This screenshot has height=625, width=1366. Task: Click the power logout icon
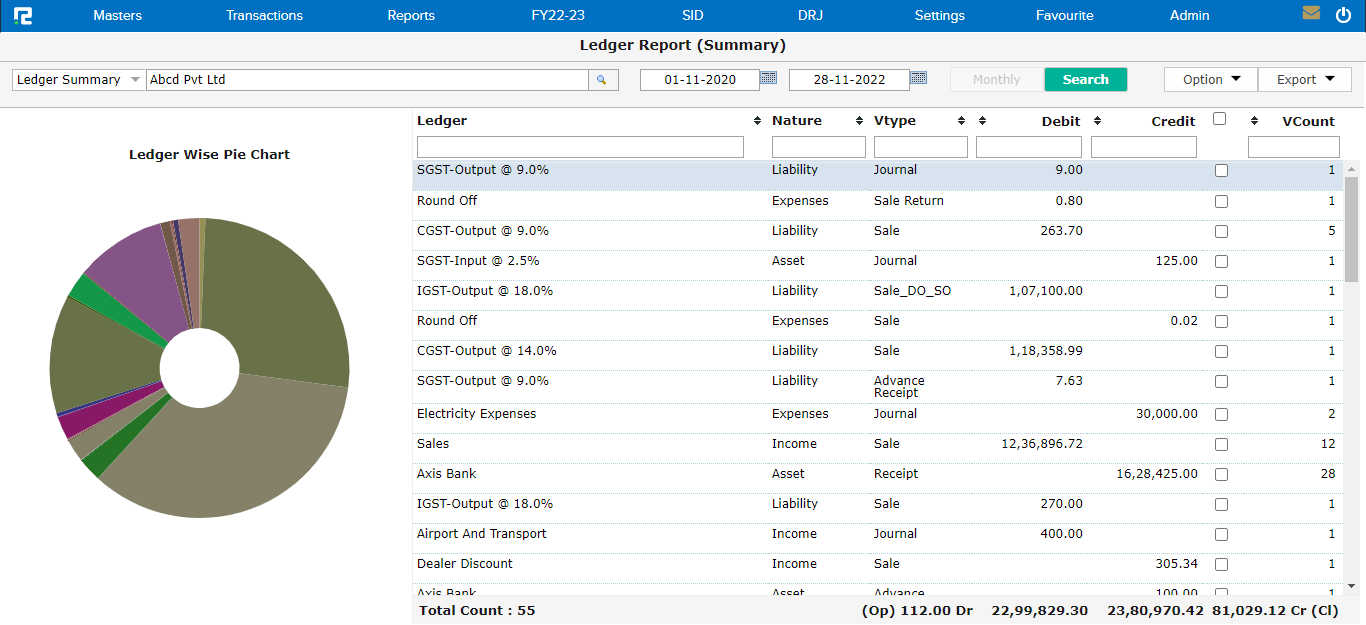point(1343,15)
